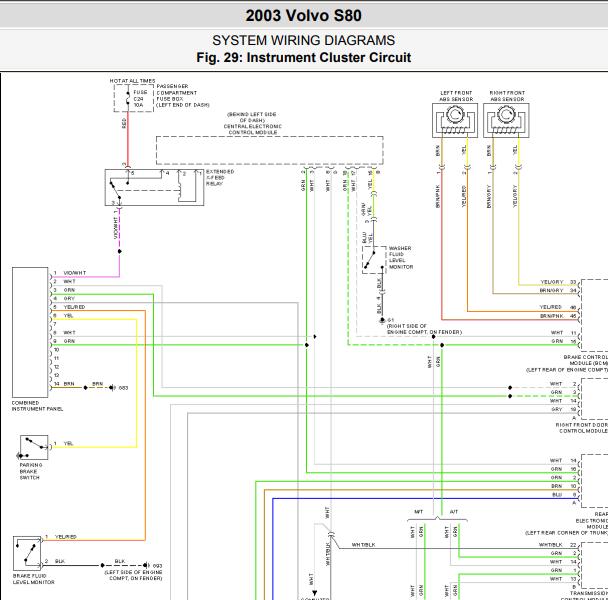Click the 'PARKING BRAKE SWITCH' label
The width and height of the screenshot is (608, 600).
point(31,471)
